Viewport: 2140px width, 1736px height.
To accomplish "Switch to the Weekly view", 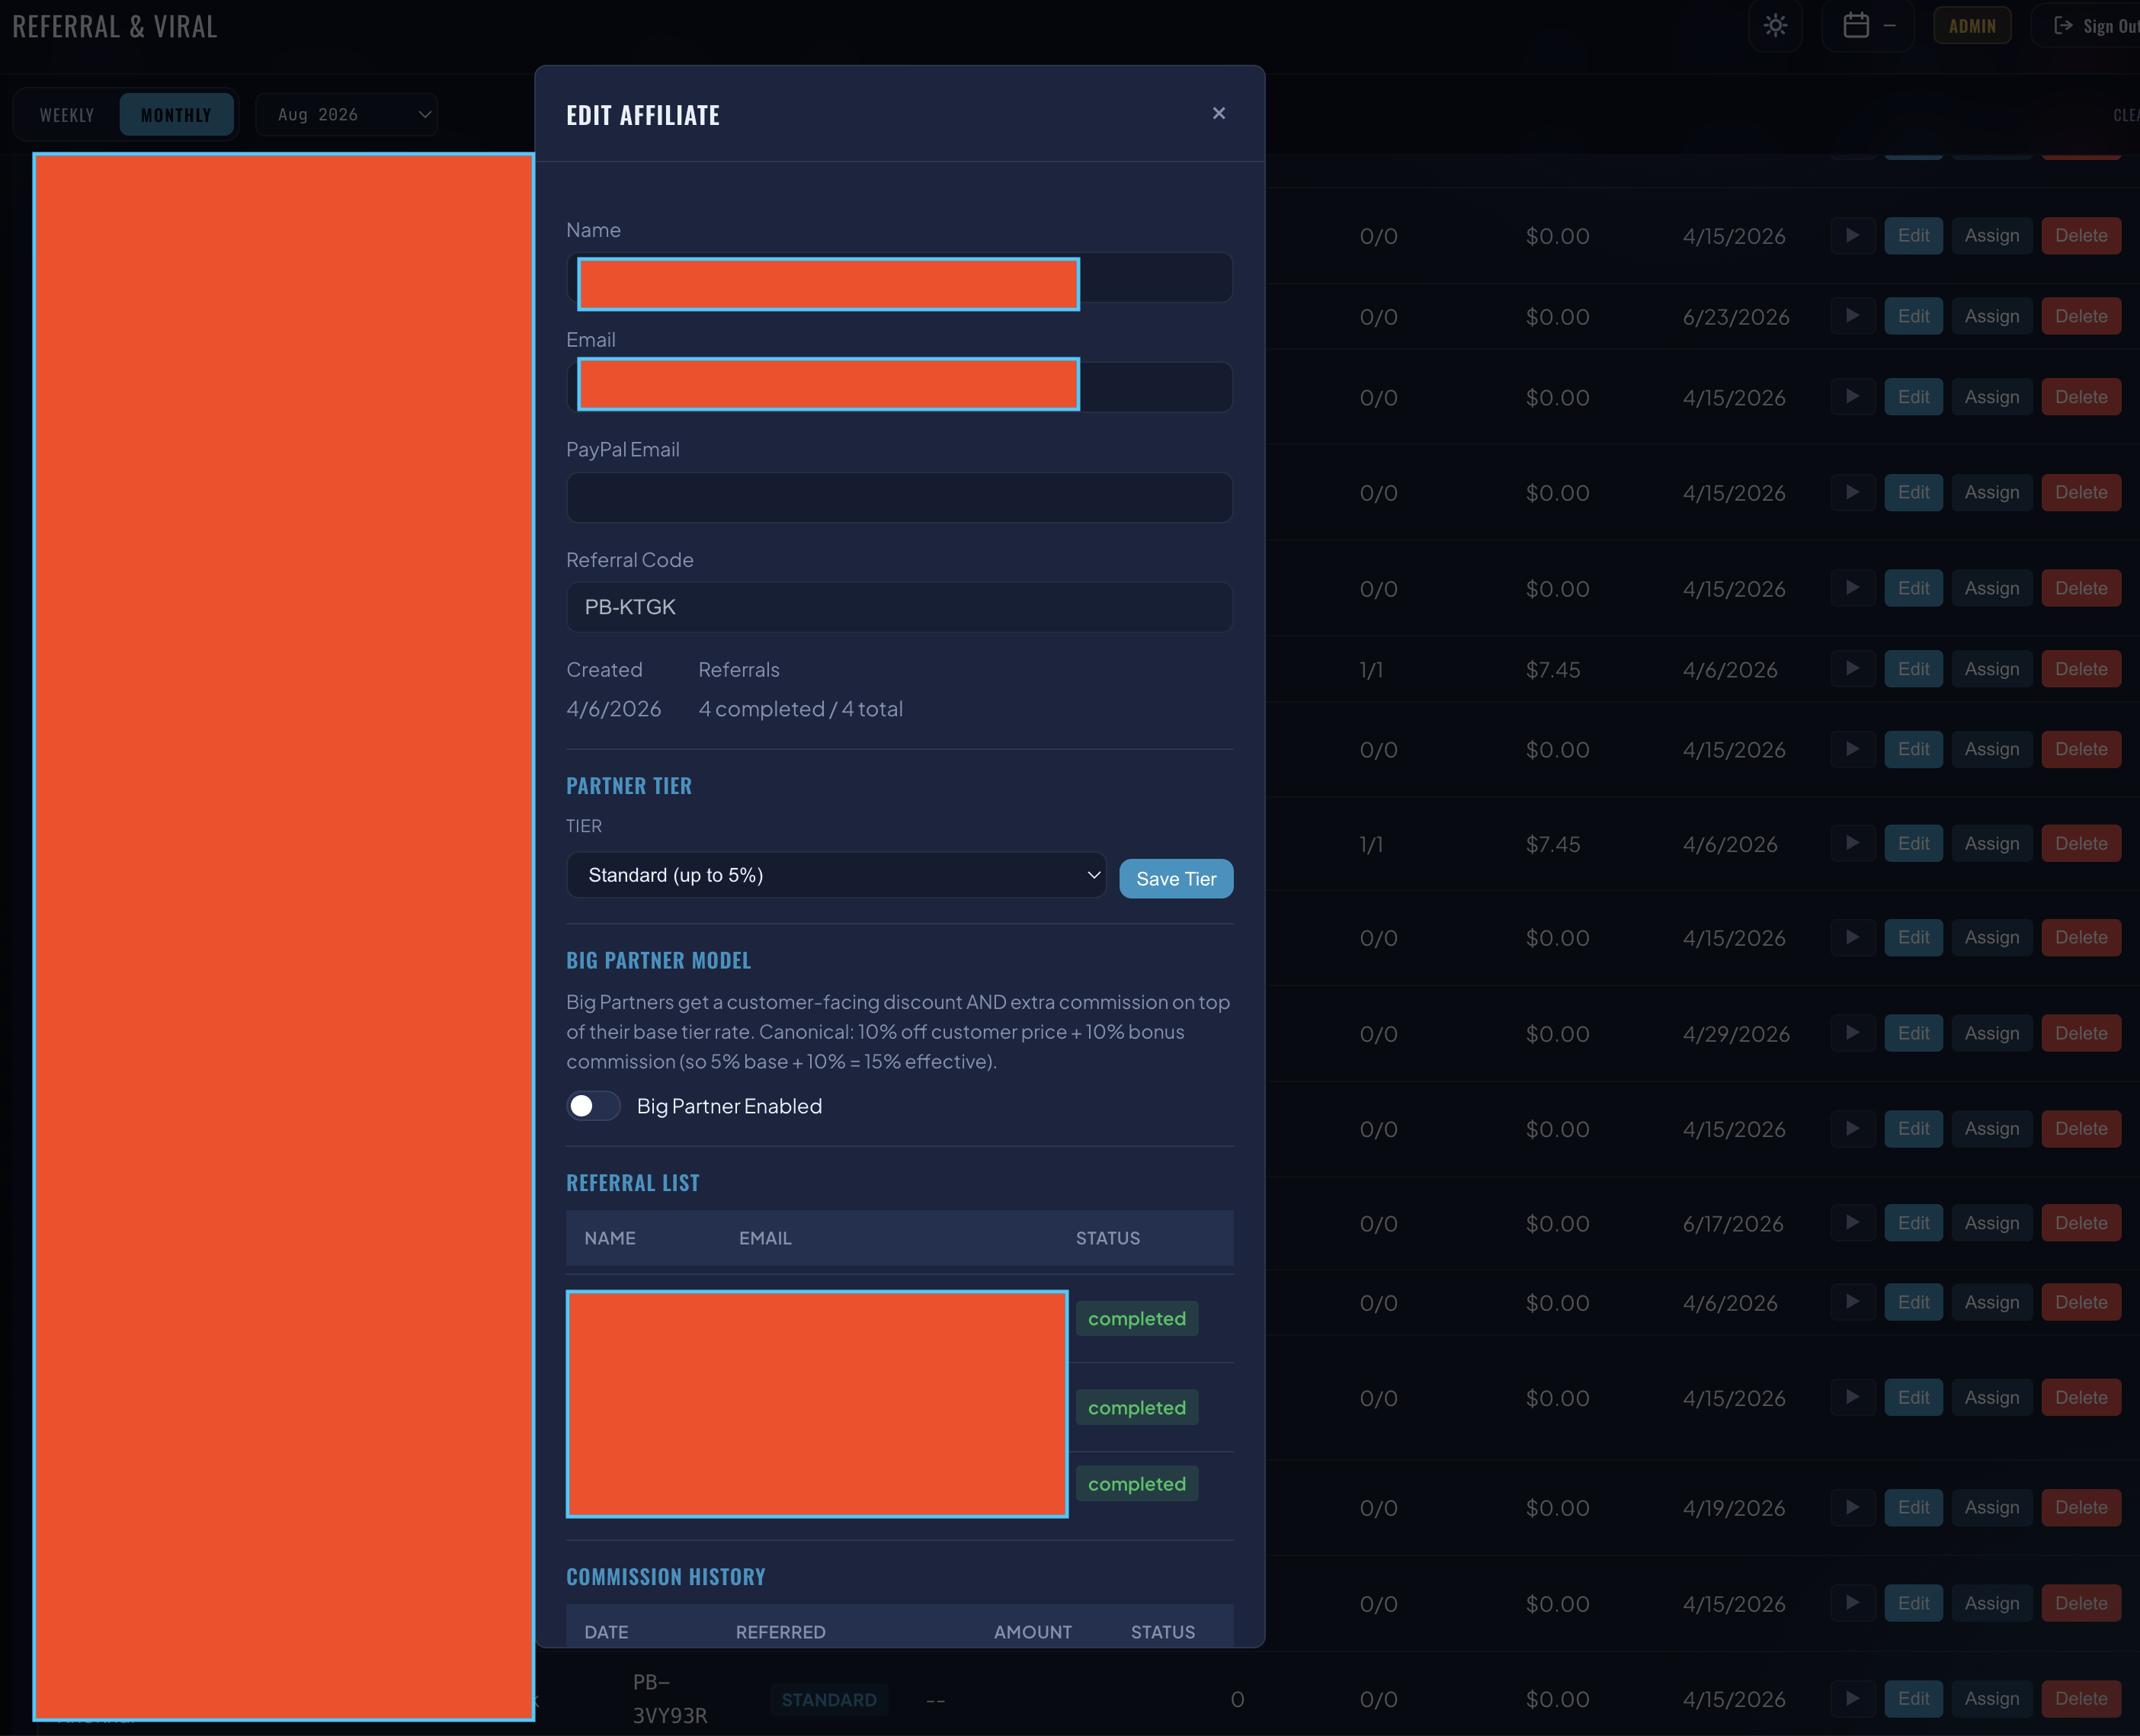I will (x=67, y=115).
